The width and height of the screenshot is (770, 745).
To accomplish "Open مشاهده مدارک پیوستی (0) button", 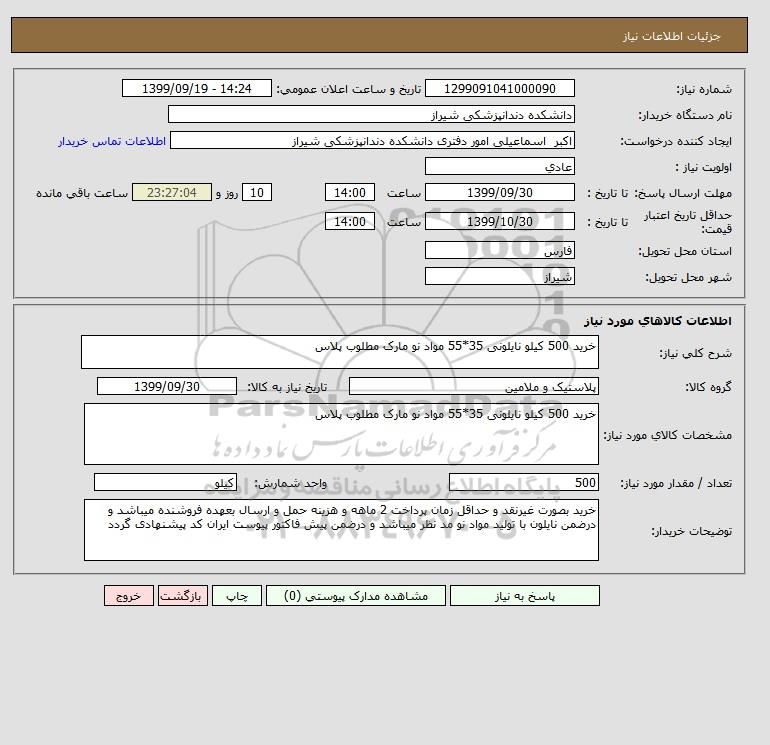I will (356, 596).
